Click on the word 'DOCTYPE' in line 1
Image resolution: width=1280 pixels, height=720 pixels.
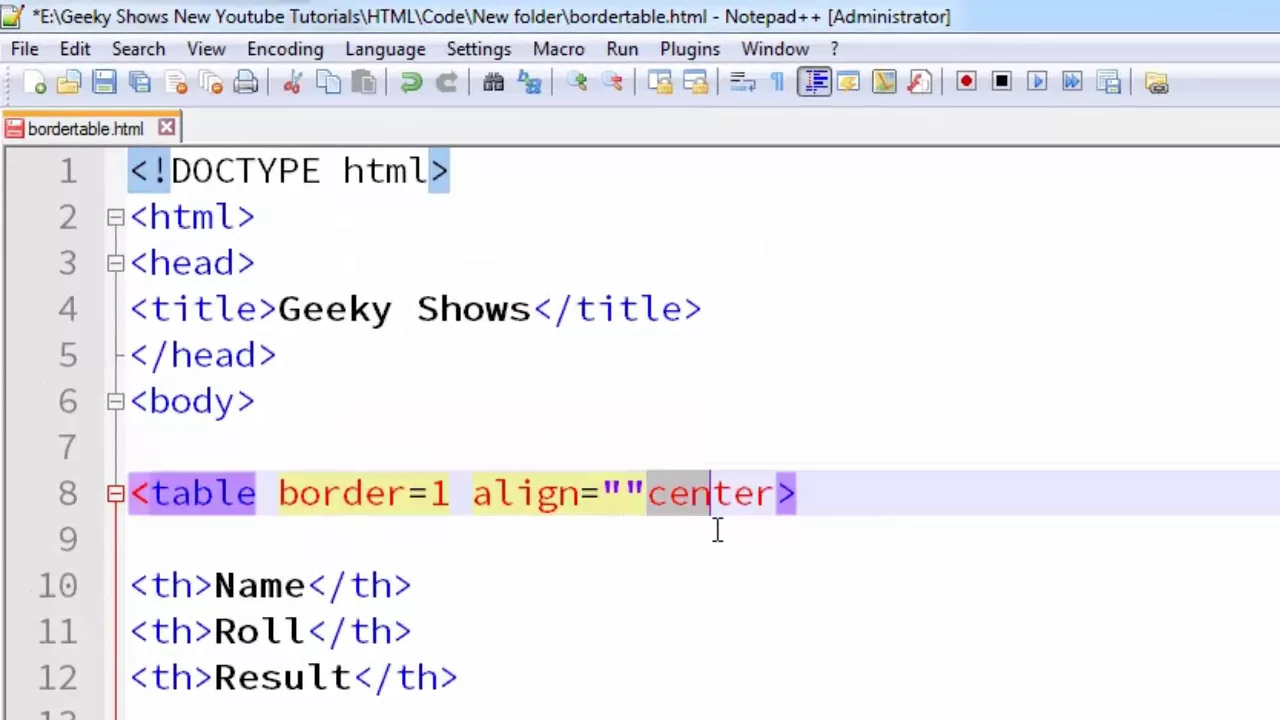pyautogui.click(x=246, y=171)
